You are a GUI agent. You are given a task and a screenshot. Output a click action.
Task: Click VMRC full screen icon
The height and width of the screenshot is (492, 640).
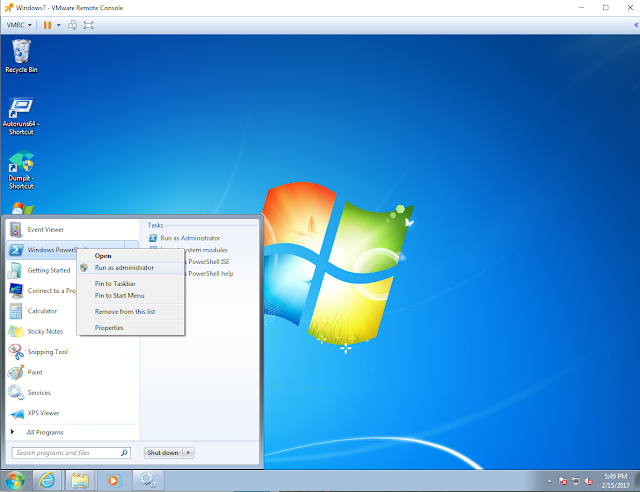tap(89, 25)
